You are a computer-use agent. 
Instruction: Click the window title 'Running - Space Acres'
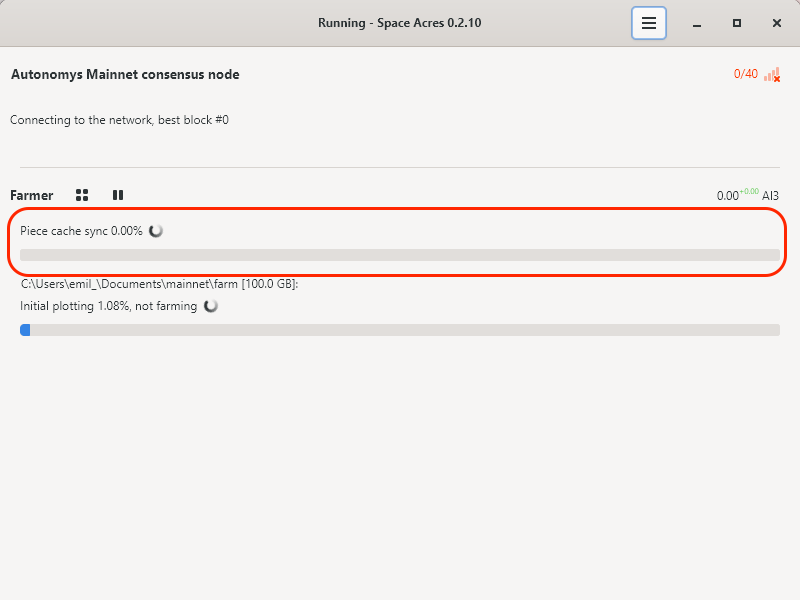pyautogui.click(x=399, y=23)
